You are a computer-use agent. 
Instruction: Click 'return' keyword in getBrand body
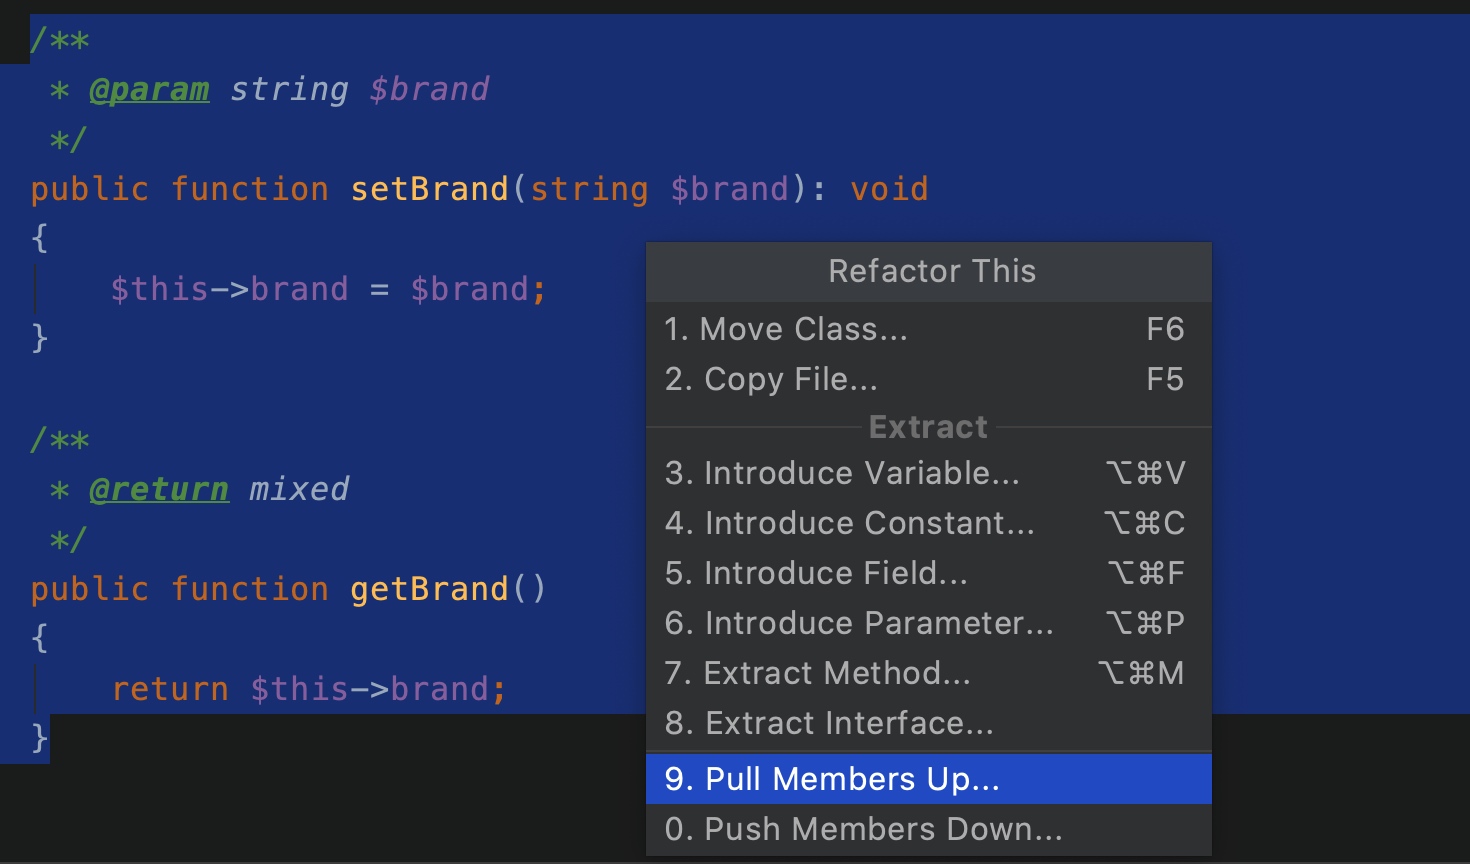pyautogui.click(x=170, y=689)
